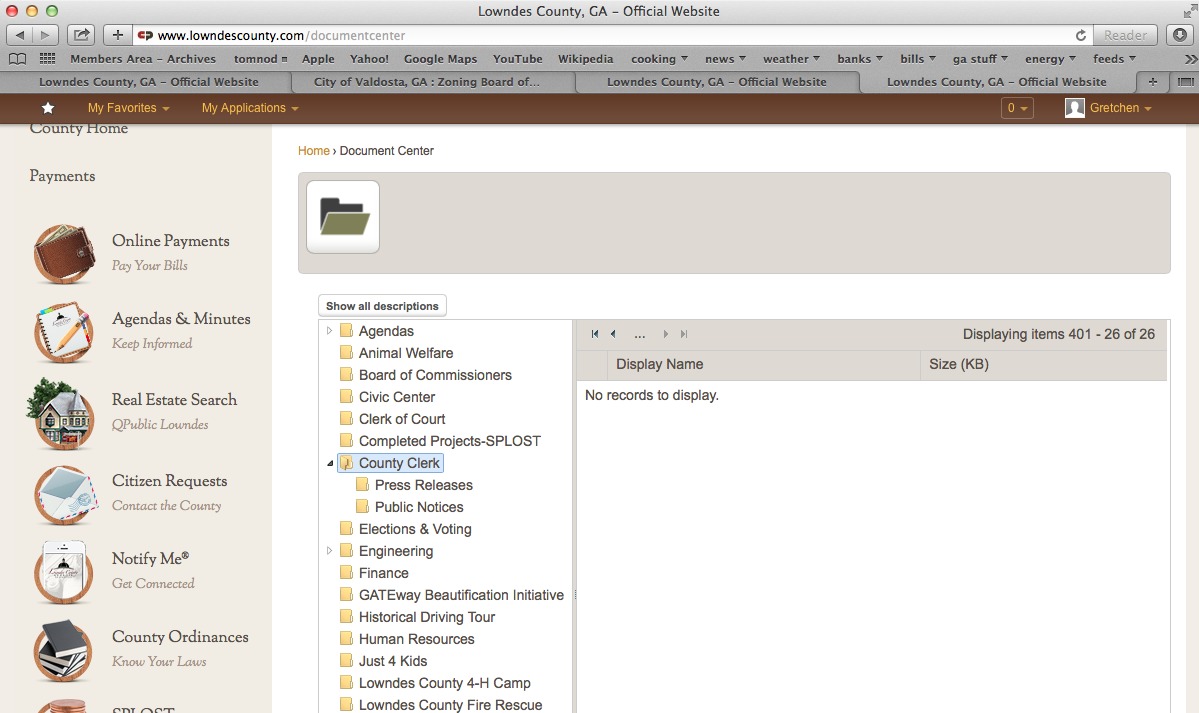1199x713 pixels.
Task: Select the Historical Driving Tour folder
Action: click(427, 617)
